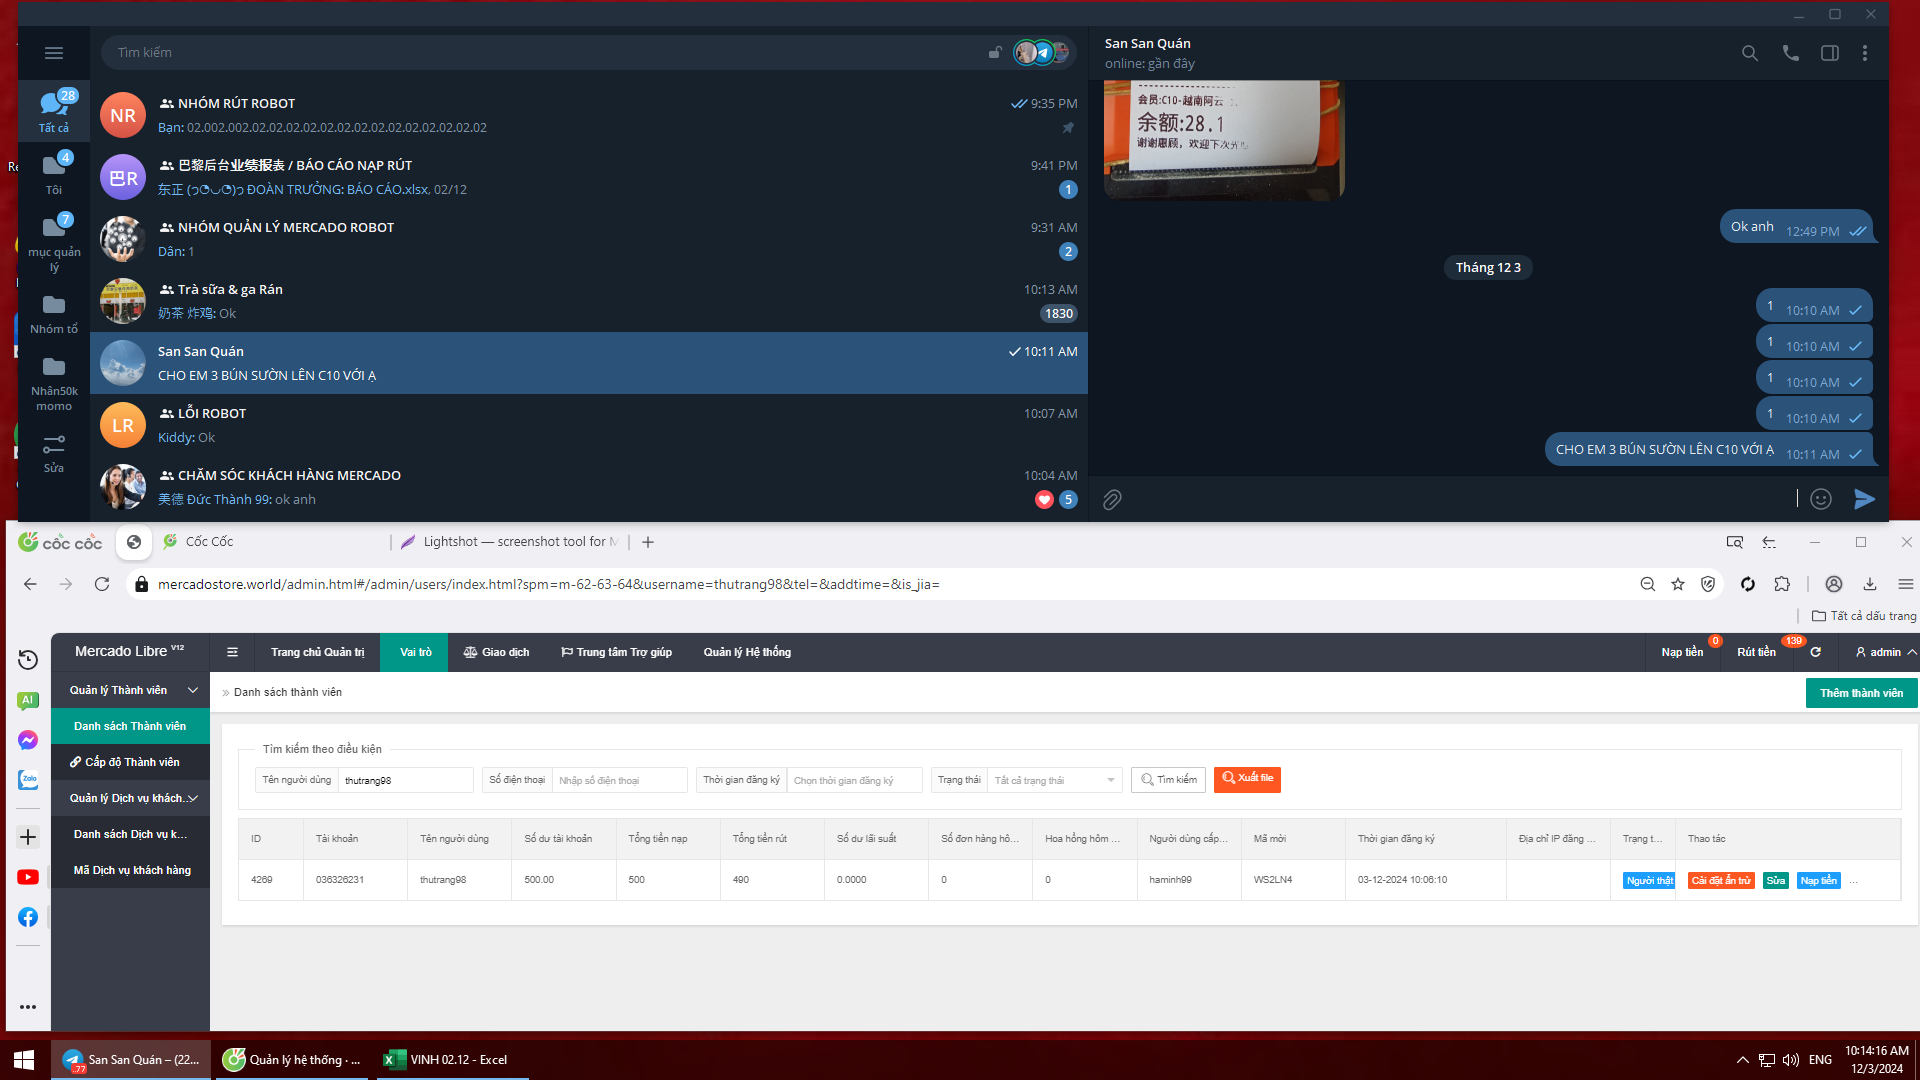The image size is (1920, 1080).
Task: Open Telegram hamburger menu
Action: click(54, 53)
